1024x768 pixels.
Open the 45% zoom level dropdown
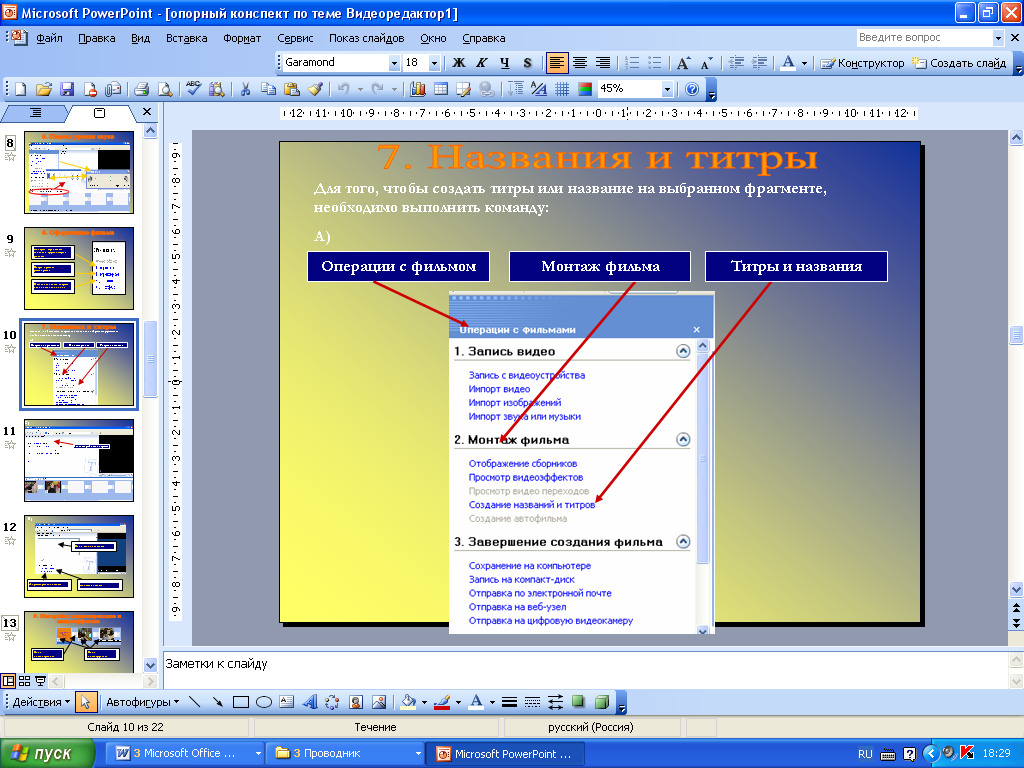point(667,89)
